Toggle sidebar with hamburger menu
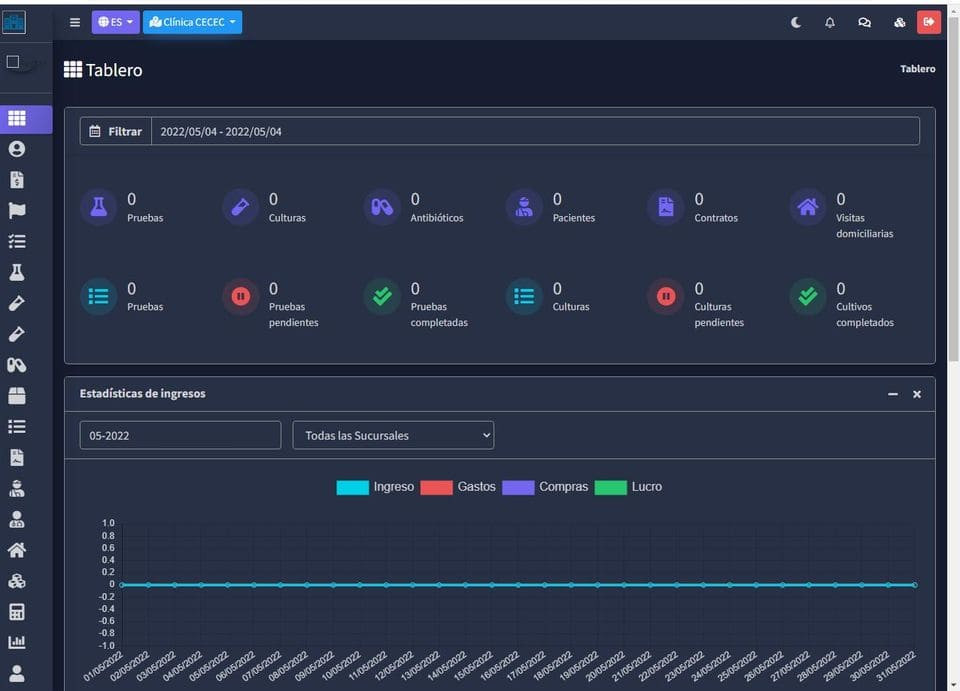Image resolution: width=960 pixels, height=691 pixels. (75, 22)
